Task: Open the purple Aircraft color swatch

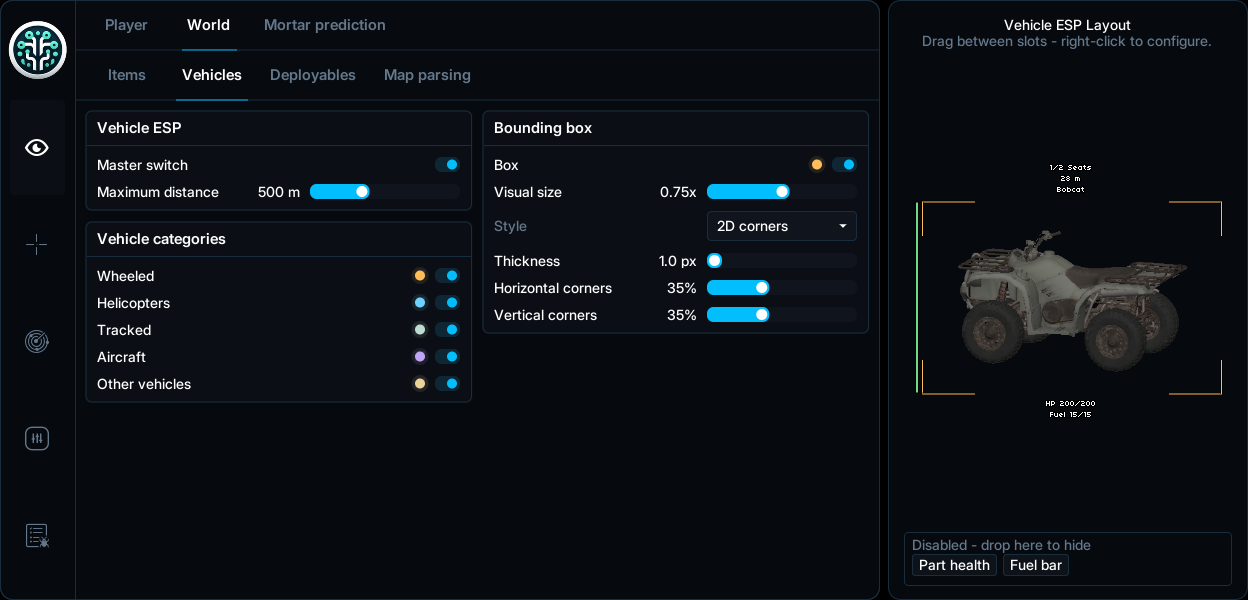Action: [420, 357]
